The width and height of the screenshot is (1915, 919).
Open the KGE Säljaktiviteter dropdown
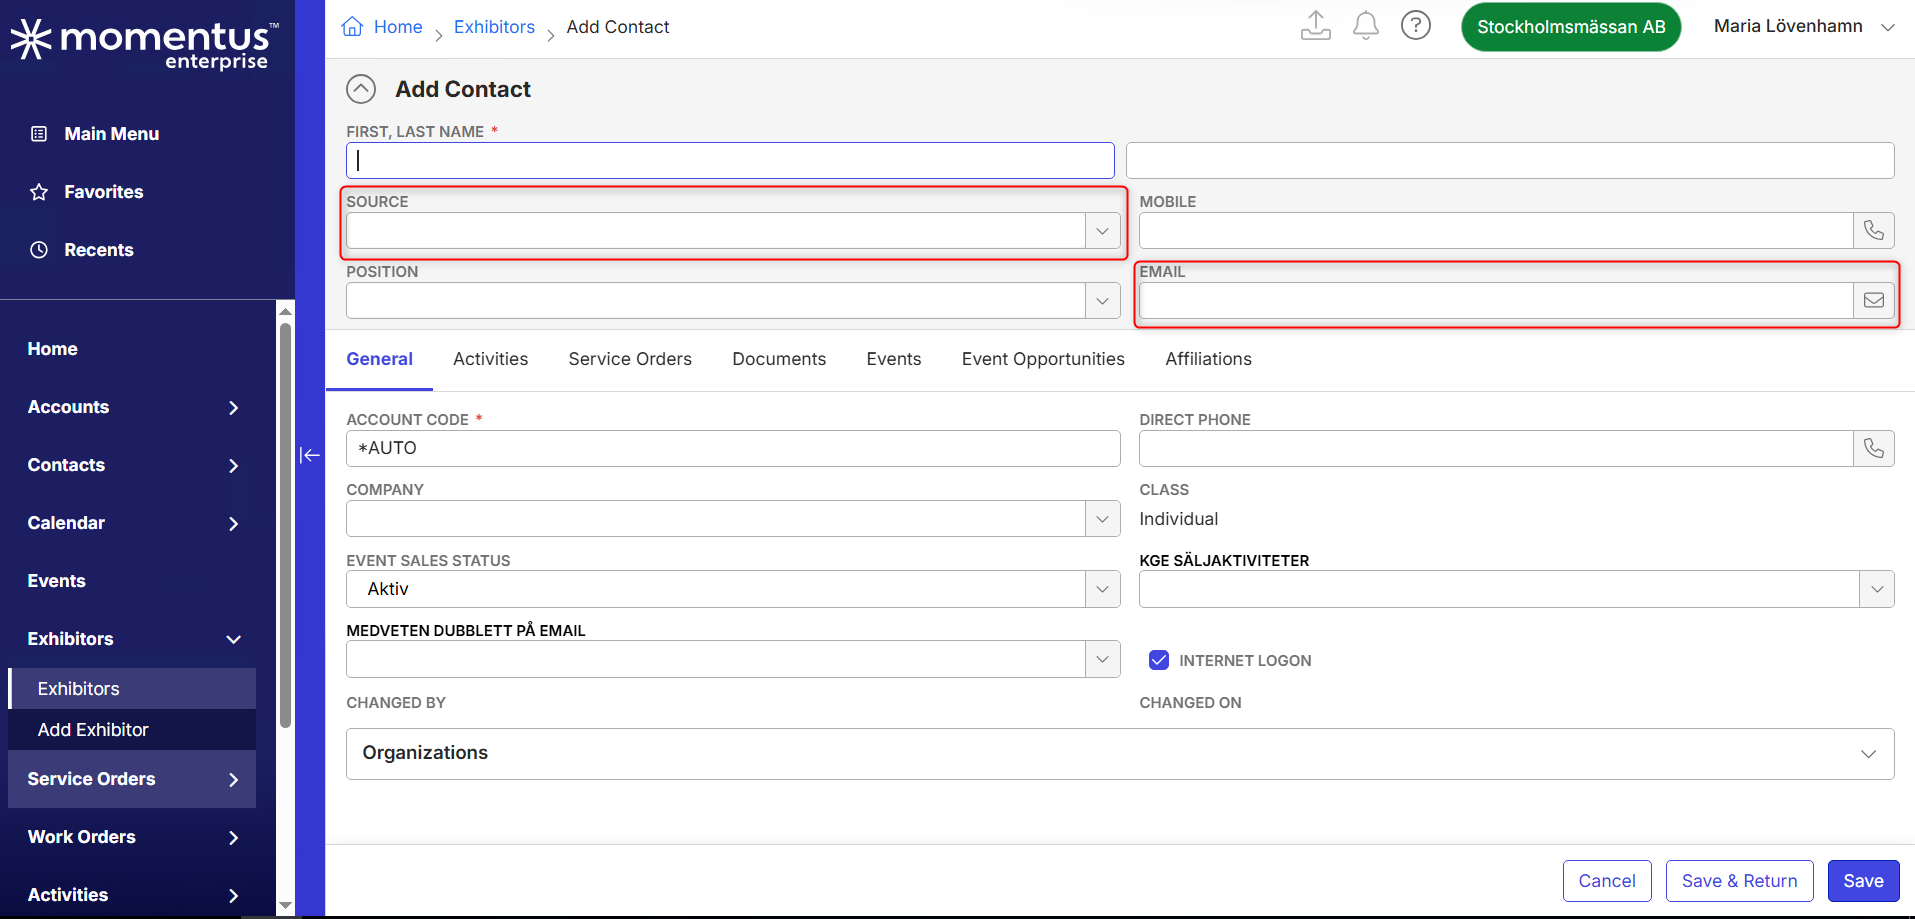[1877, 589]
